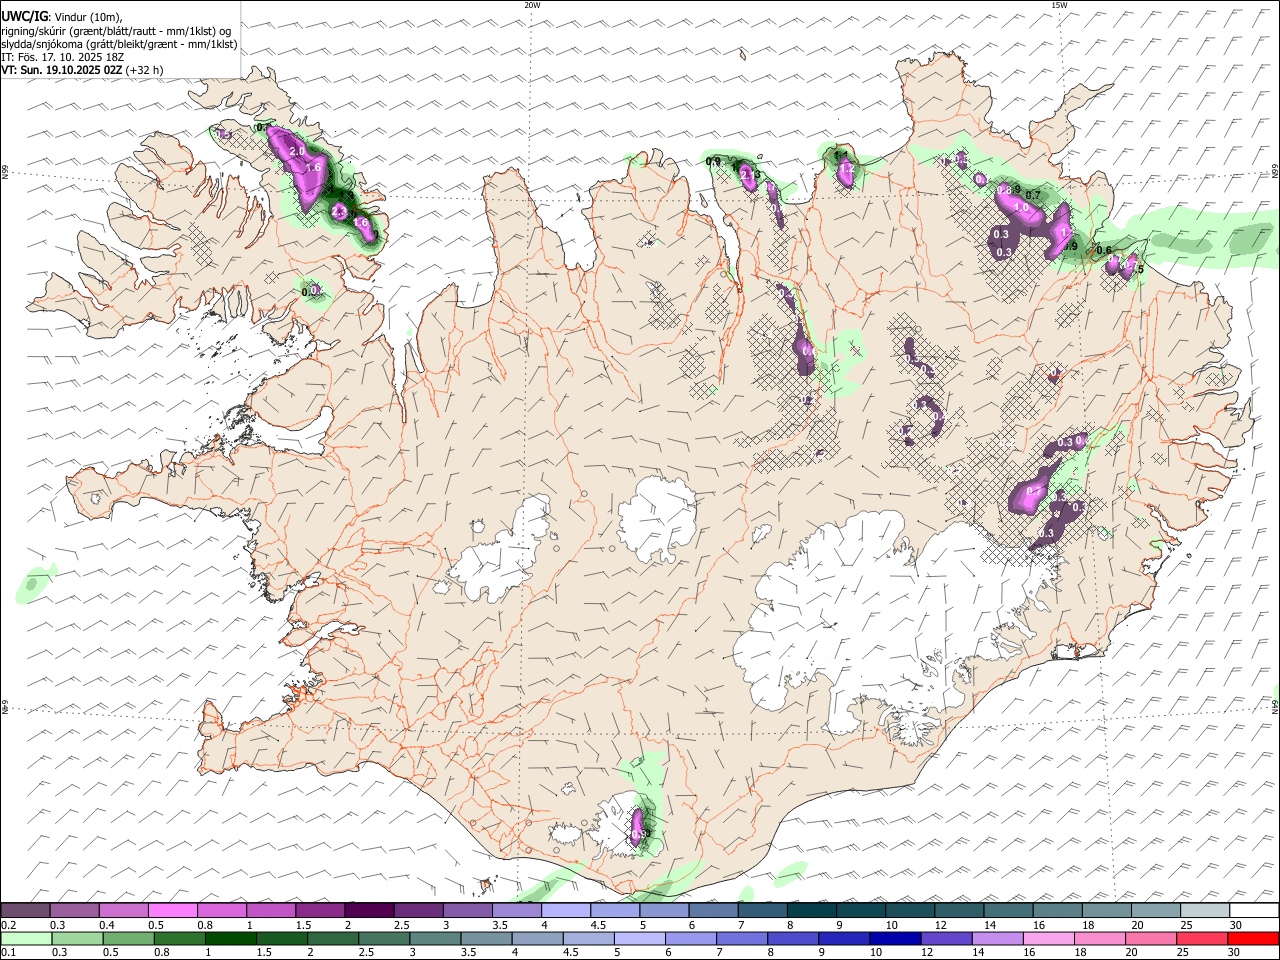Viewport: 1280px width, 960px height.
Task: Click the white swatch after 30 in upper legend
Action: pyautogui.click(x=1254, y=910)
